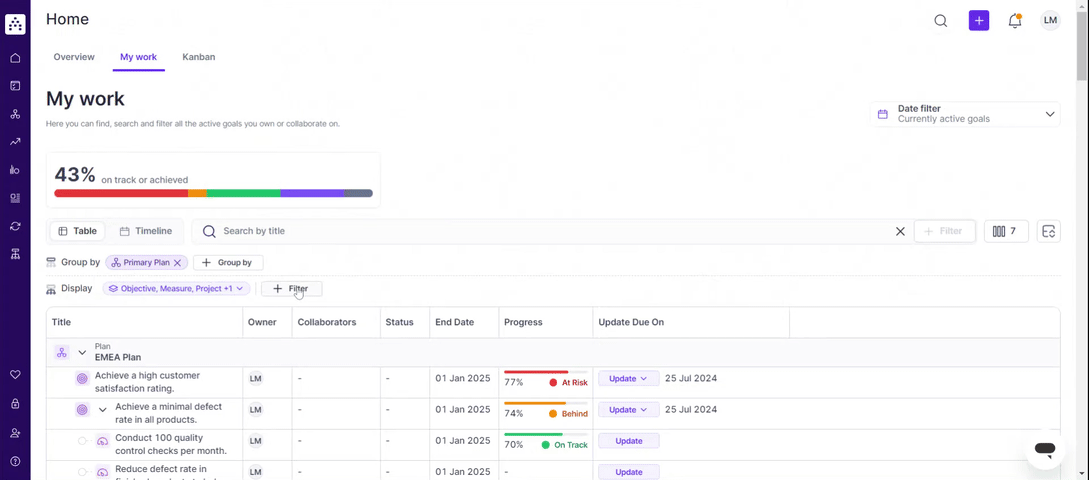
Task: Switch to Table view
Action: 77,231
